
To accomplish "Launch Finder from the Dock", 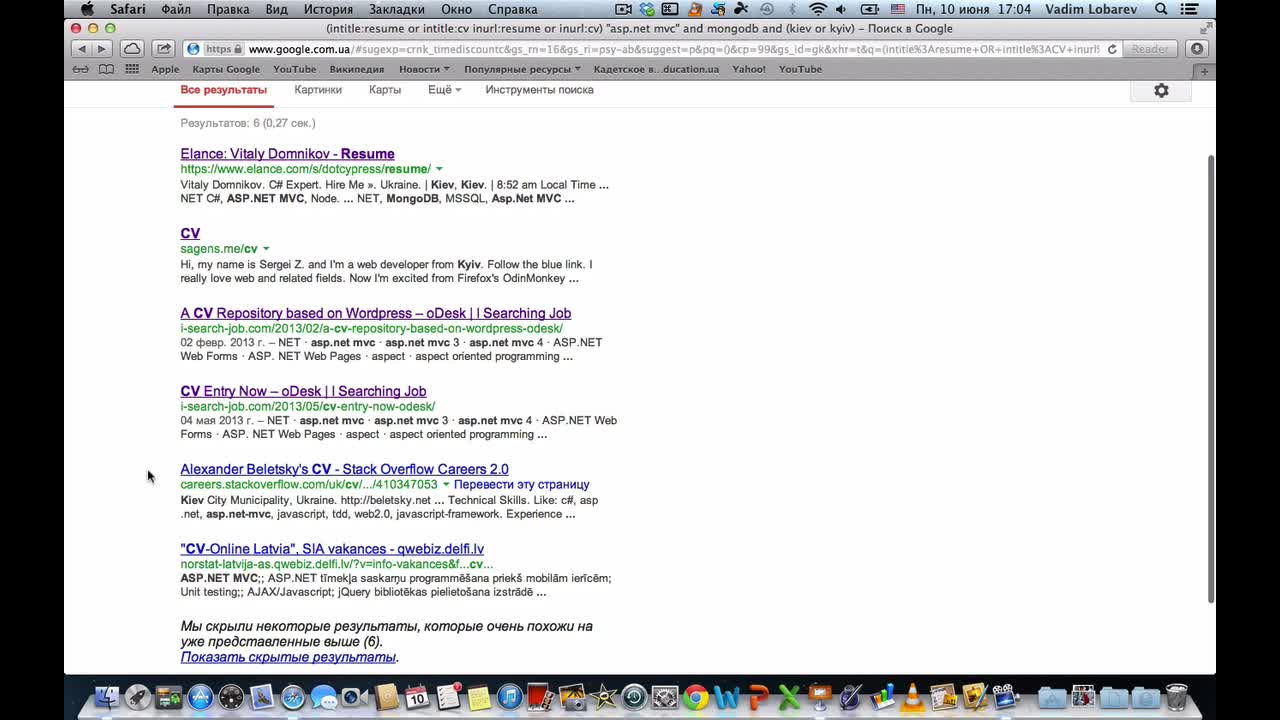I will click(107, 696).
